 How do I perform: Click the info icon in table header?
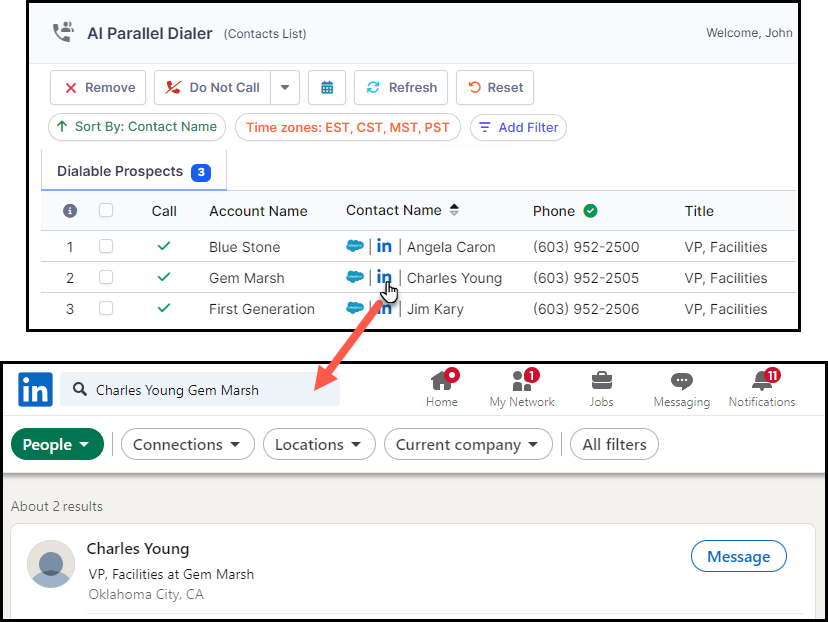pyautogui.click(x=70, y=211)
